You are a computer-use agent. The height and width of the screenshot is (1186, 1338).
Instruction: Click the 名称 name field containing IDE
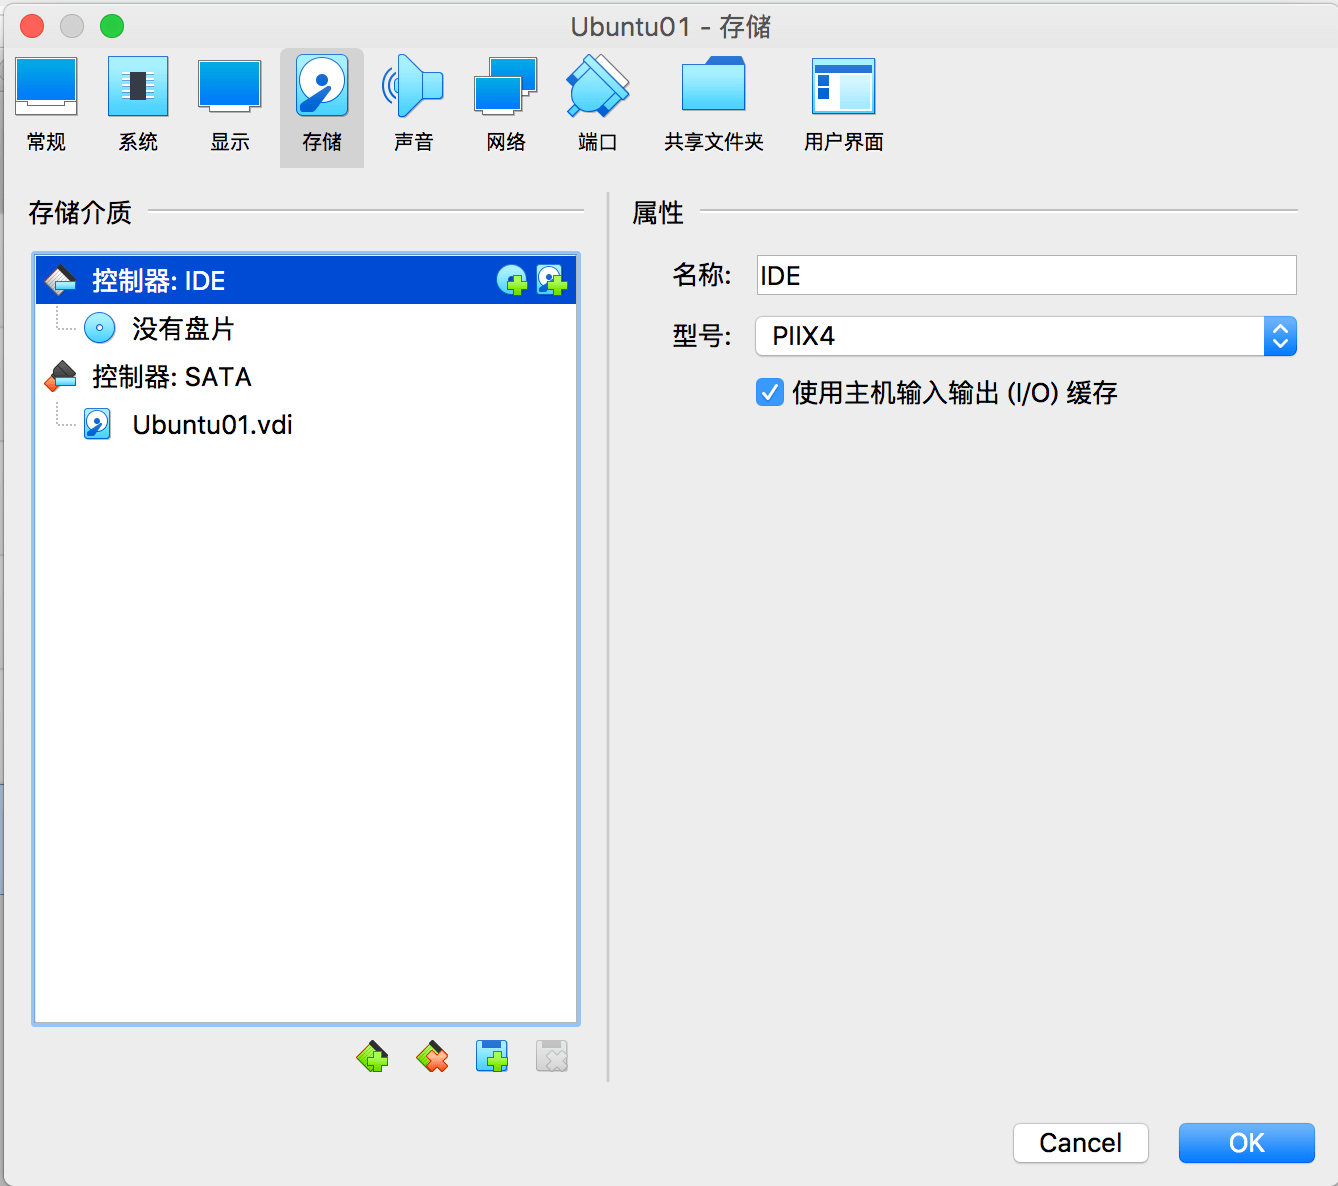(1026, 275)
